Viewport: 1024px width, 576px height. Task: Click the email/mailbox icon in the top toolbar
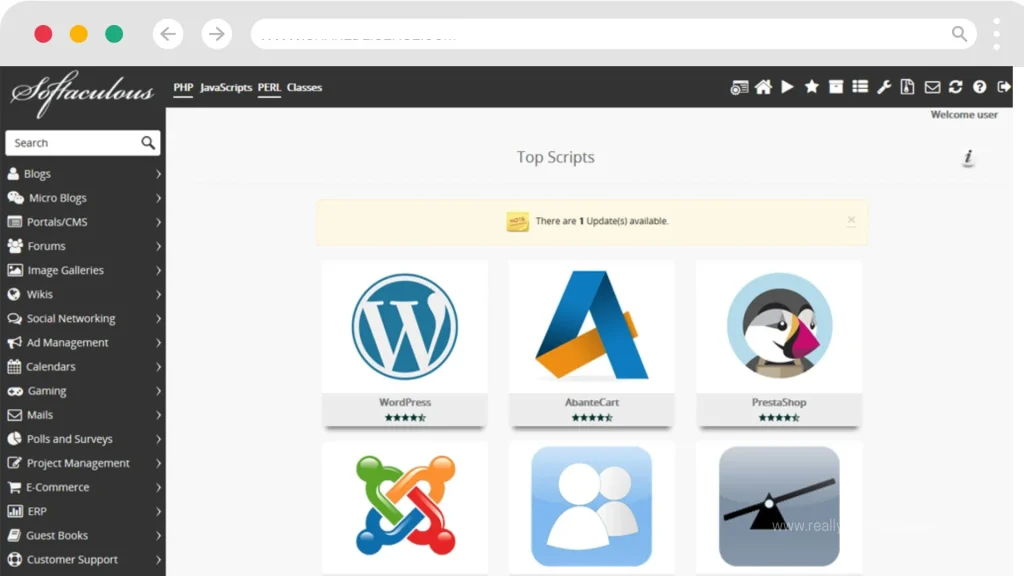click(932, 87)
